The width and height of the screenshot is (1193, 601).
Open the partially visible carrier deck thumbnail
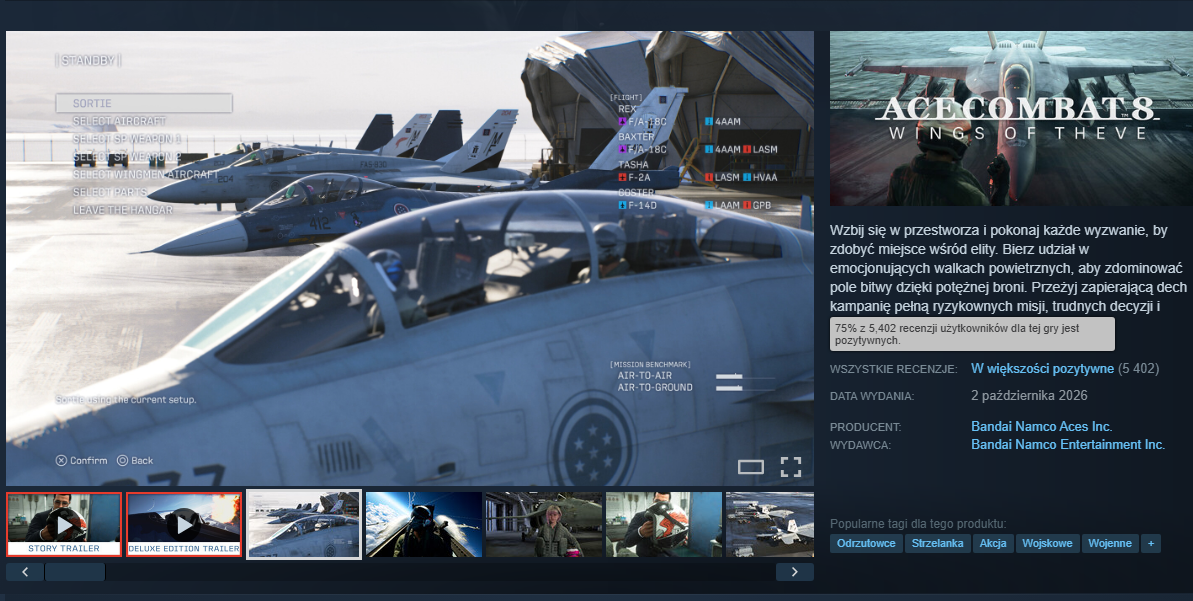pyautogui.click(x=770, y=524)
